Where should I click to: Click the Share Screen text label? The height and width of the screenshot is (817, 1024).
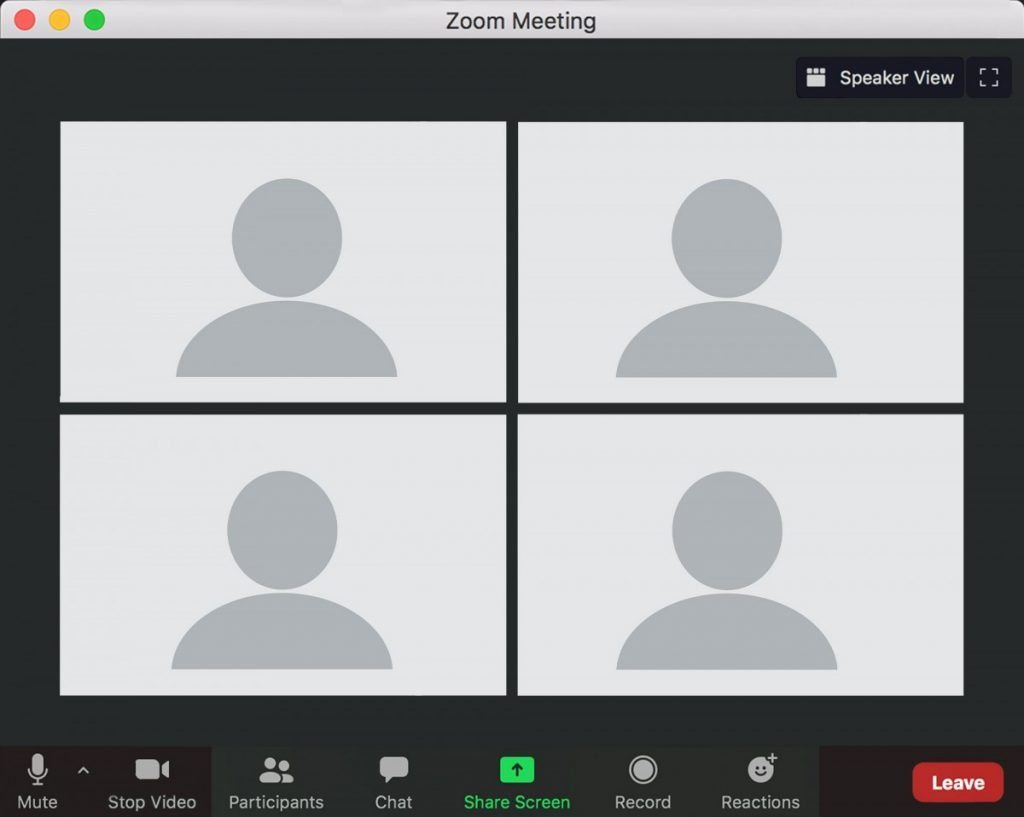pos(516,802)
